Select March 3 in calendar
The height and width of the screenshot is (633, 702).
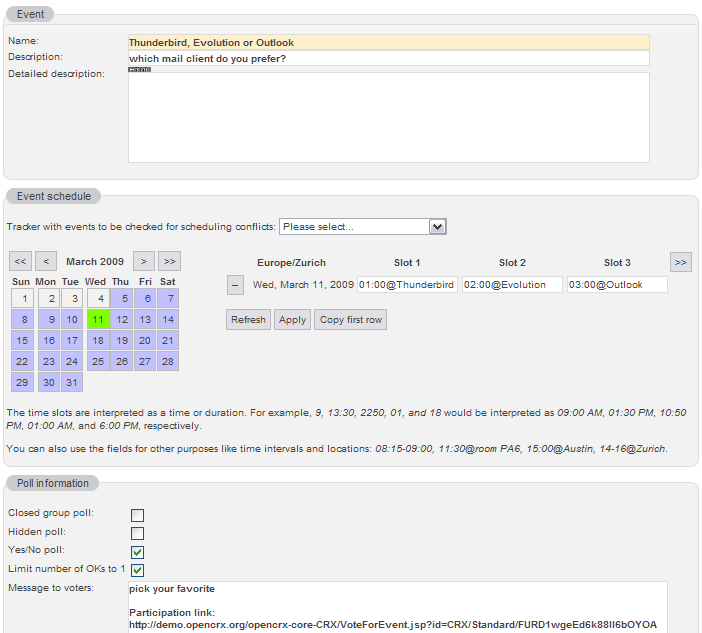click(x=72, y=299)
